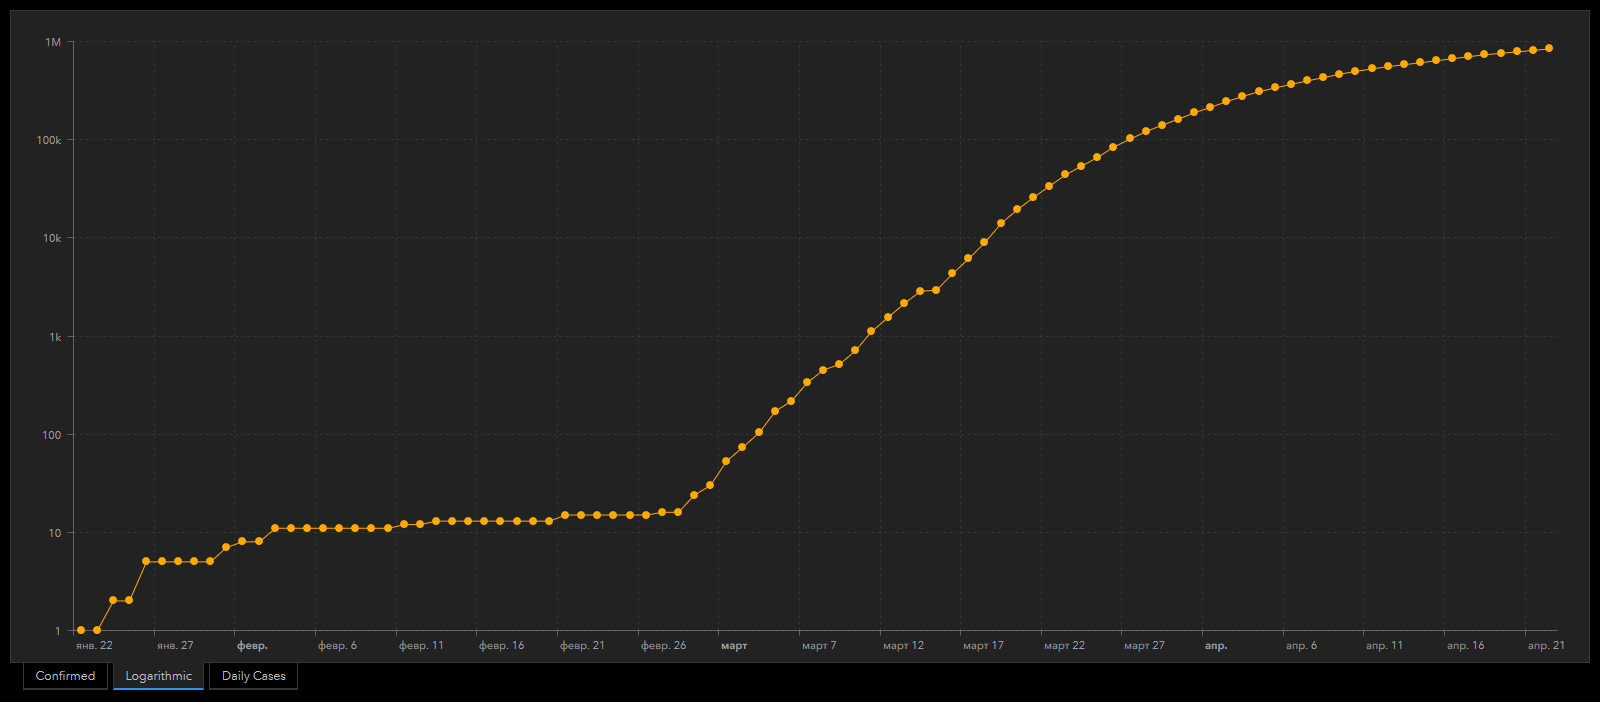Screen dimensions: 1600x702
Task: Click the 'март 12' date label
Action: point(903,646)
